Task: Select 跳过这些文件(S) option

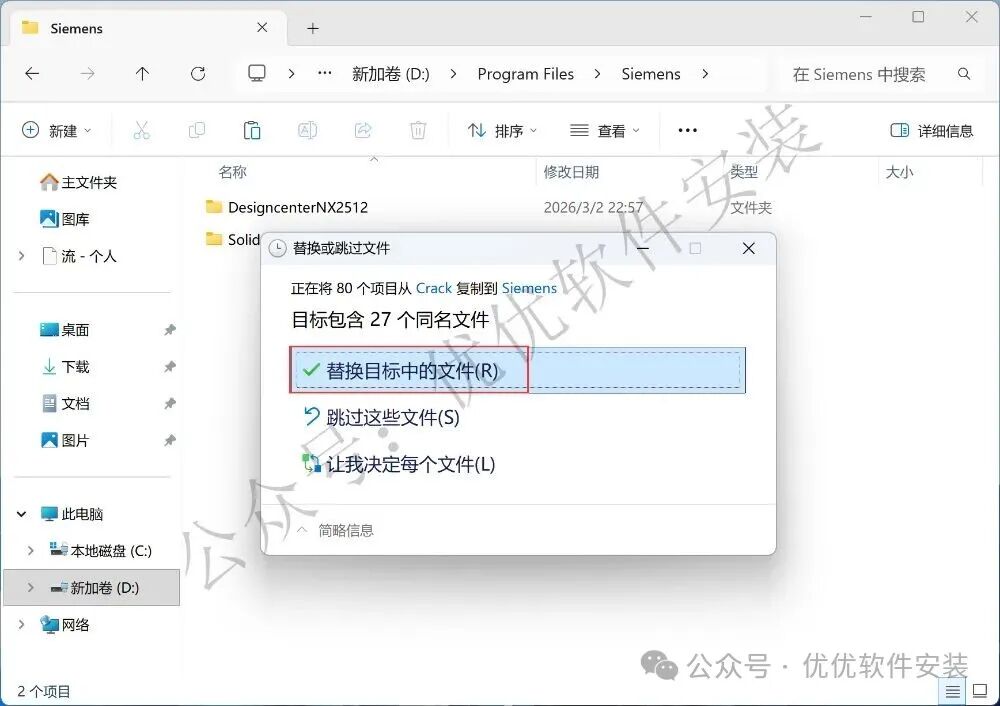Action: coord(381,417)
